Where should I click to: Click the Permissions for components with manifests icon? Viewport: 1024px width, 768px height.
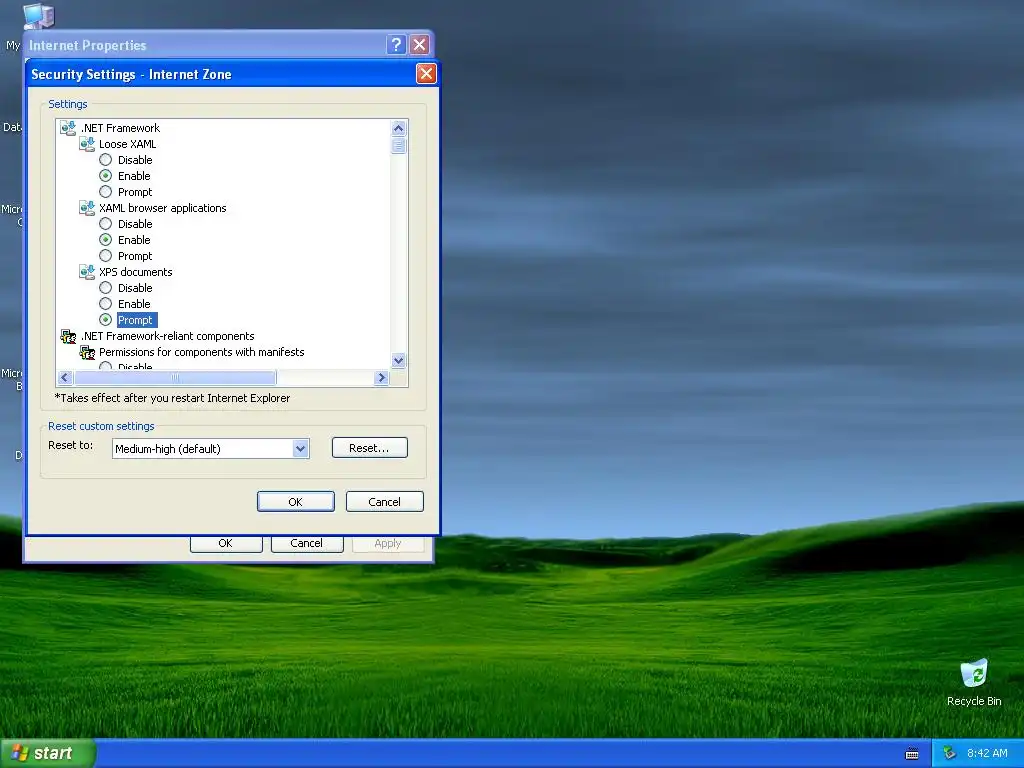point(87,352)
